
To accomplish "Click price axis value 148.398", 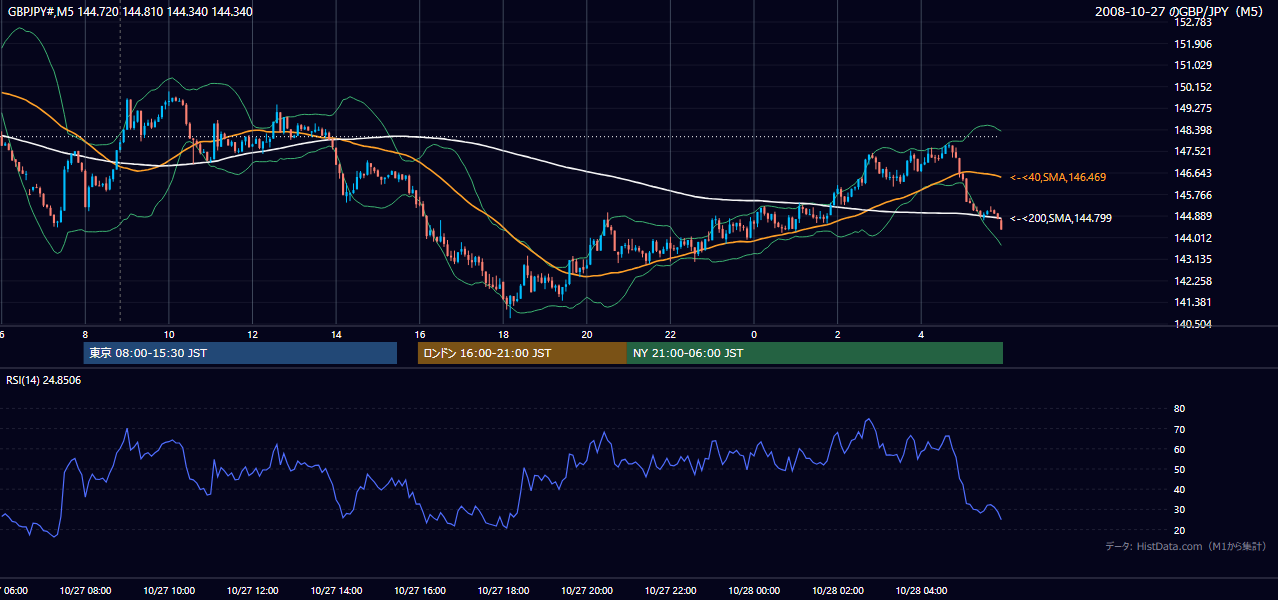I will click(x=1192, y=130).
